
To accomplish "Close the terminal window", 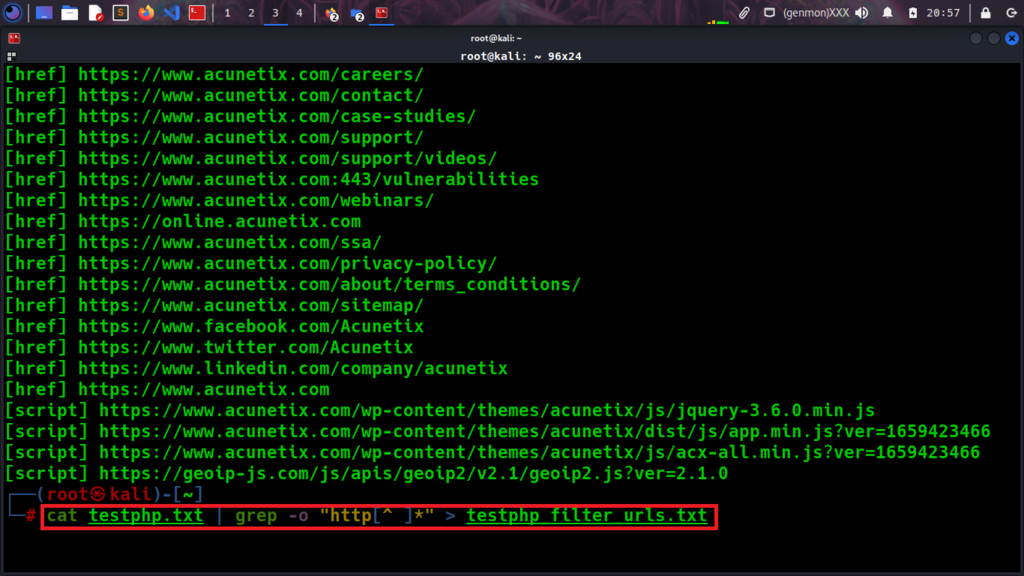I will [1010, 38].
